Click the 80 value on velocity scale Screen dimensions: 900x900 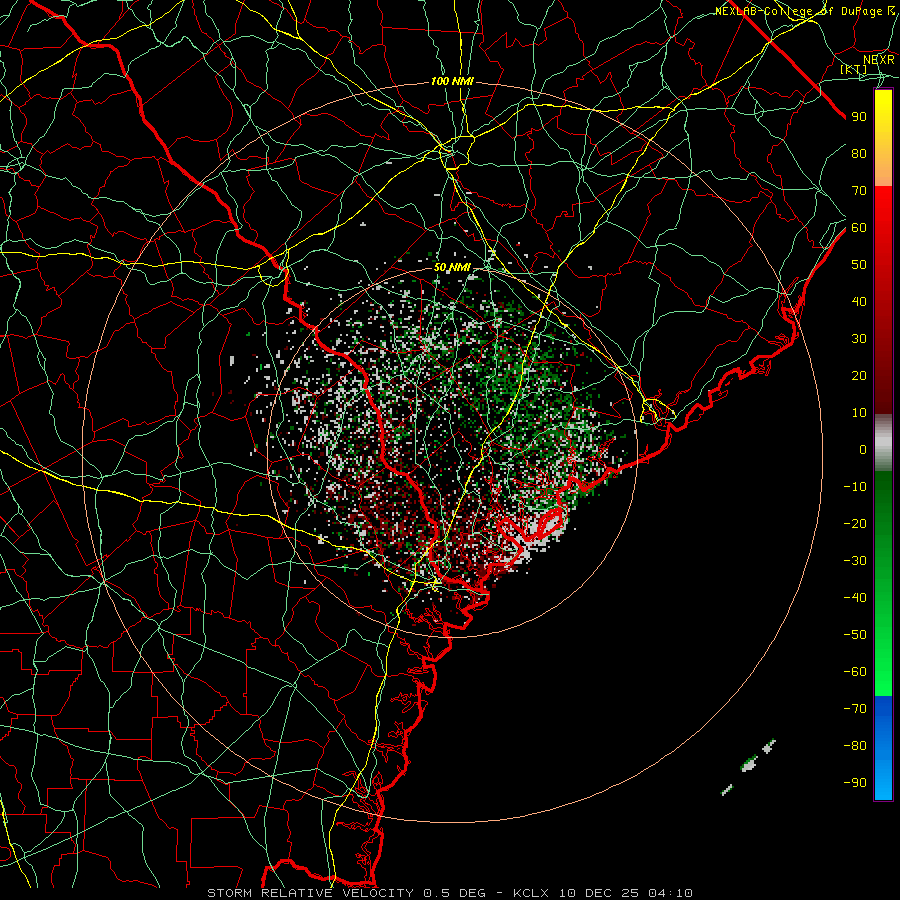click(859, 154)
